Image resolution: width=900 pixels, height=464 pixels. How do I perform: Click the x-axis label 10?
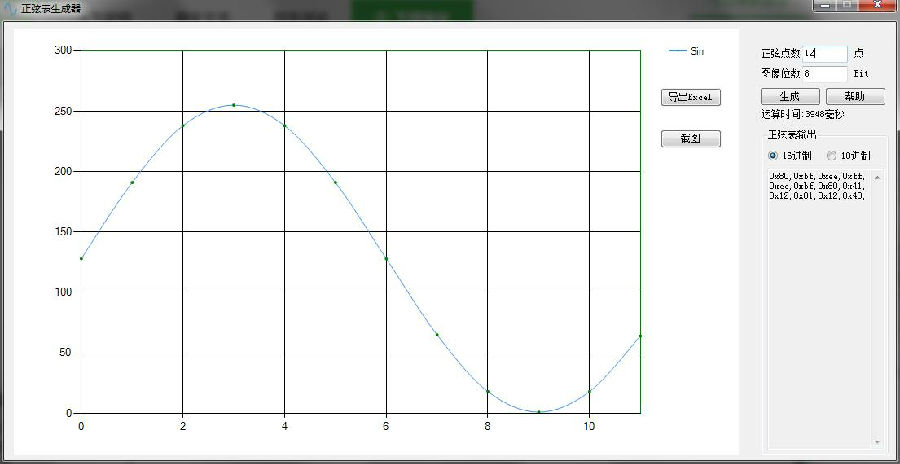[x=589, y=426]
